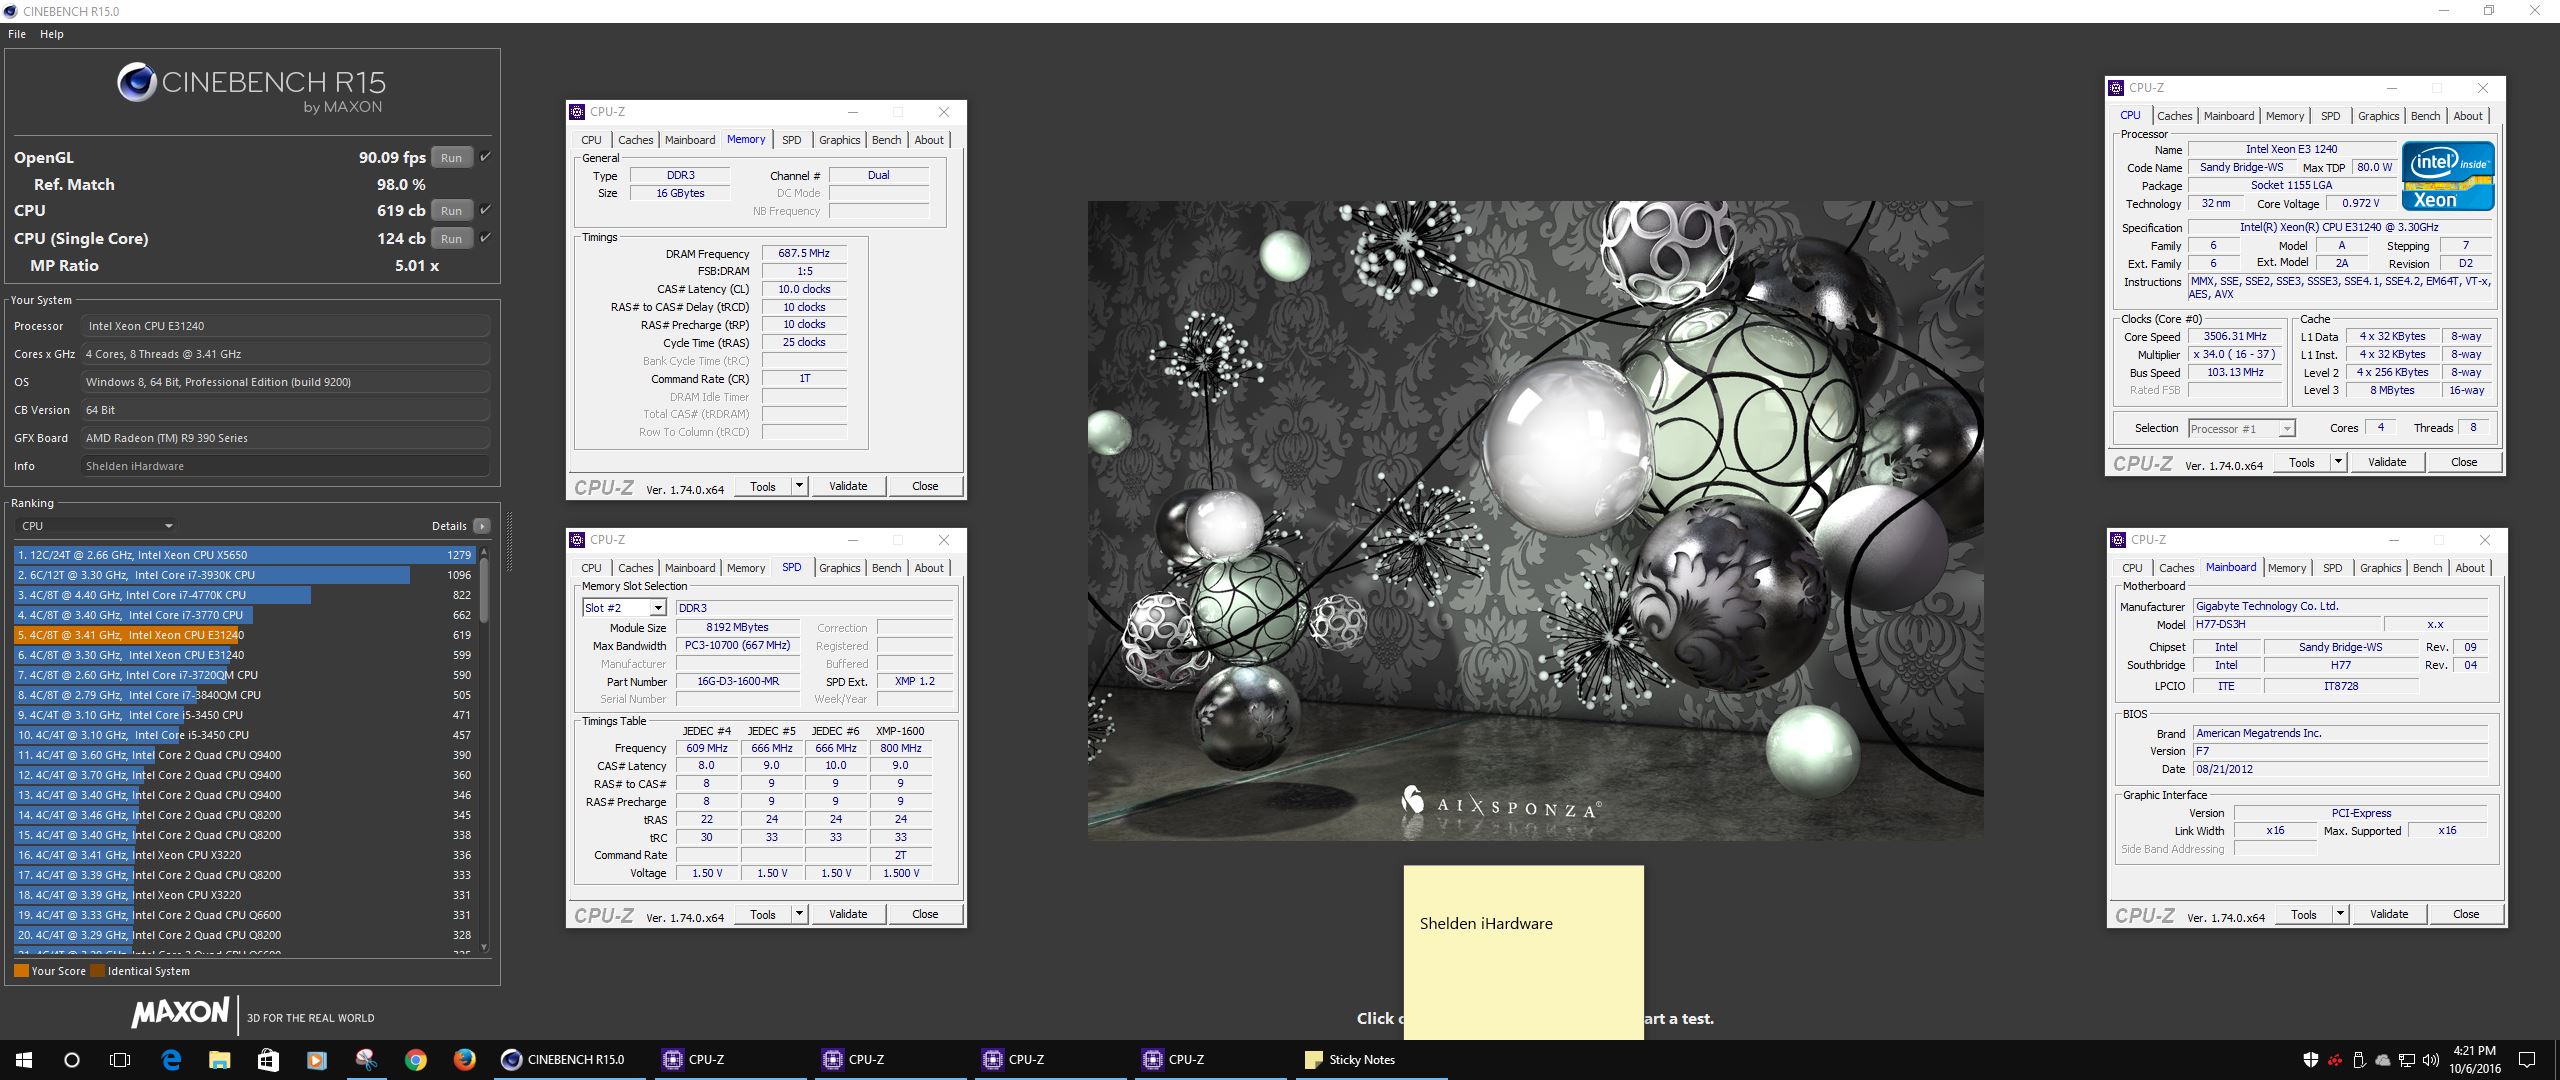Viewport: 2560px width, 1080px height.
Task: Select ranking row 'Intel Core i7-4770K CPU'
Action: click(x=244, y=595)
